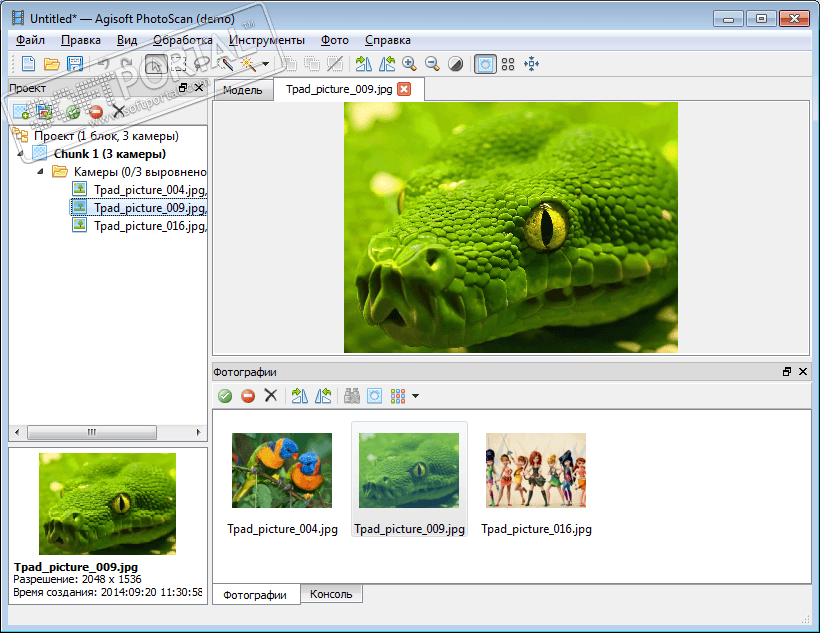Toggle the four-circles show points icon
Image resolution: width=820 pixels, height=633 pixels.
[508, 64]
